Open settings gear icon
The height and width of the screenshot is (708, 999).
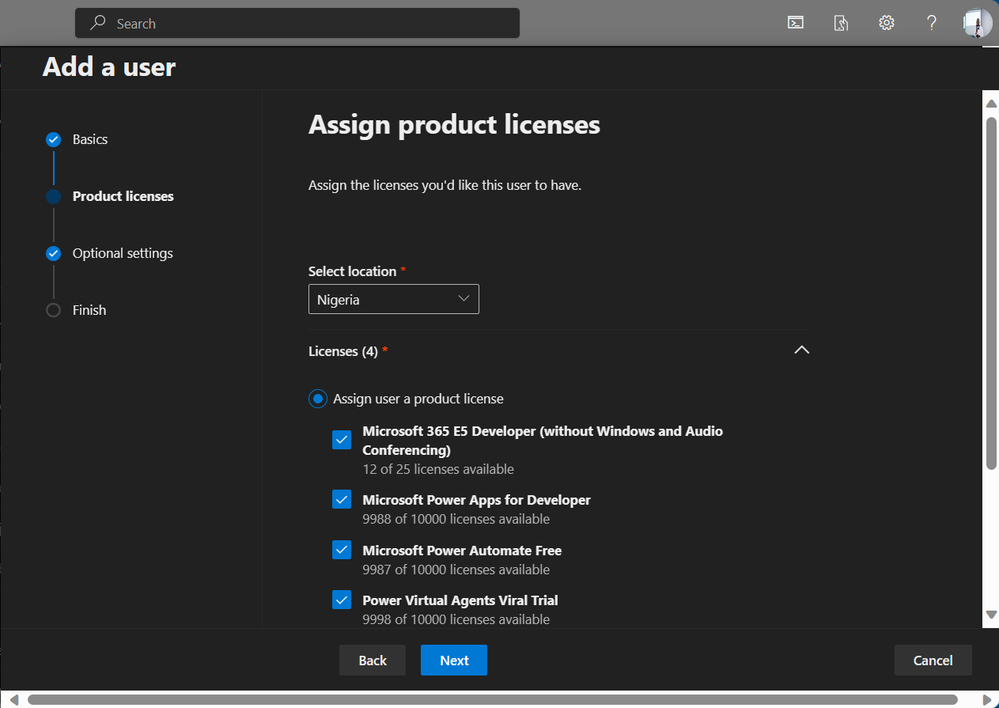[x=886, y=23]
